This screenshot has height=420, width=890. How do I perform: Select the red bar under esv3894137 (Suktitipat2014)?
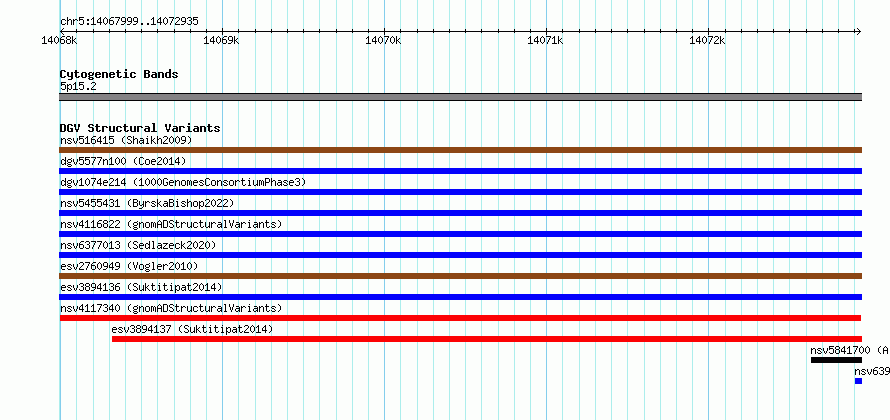(x=486, y=339)
